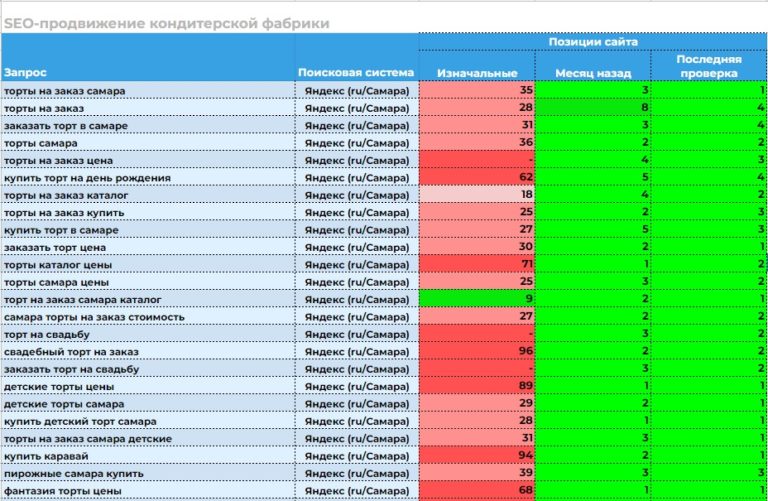Screen dimensions: 768x501
Task: Click the initial position cell '94'
Action: click(x=477, y=455)
